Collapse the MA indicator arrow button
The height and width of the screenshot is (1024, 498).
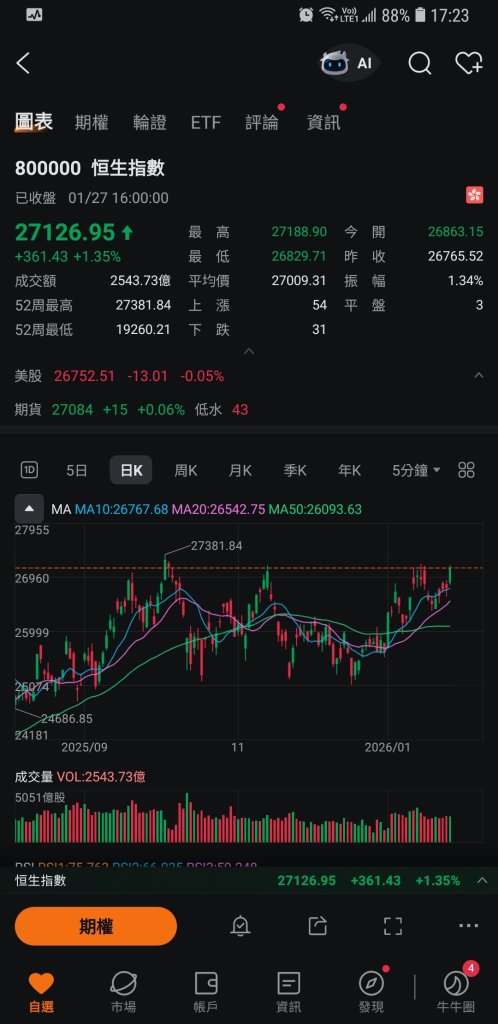29,509
